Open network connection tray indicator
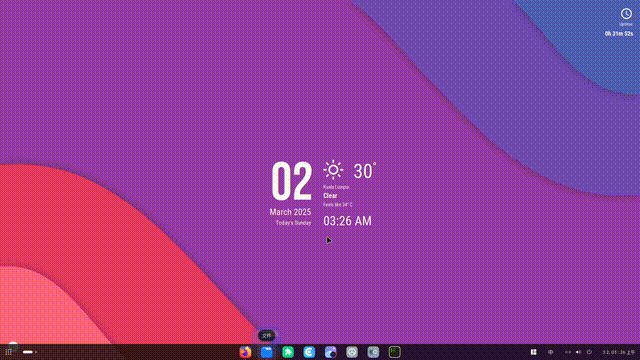 [x=568, y=352]
